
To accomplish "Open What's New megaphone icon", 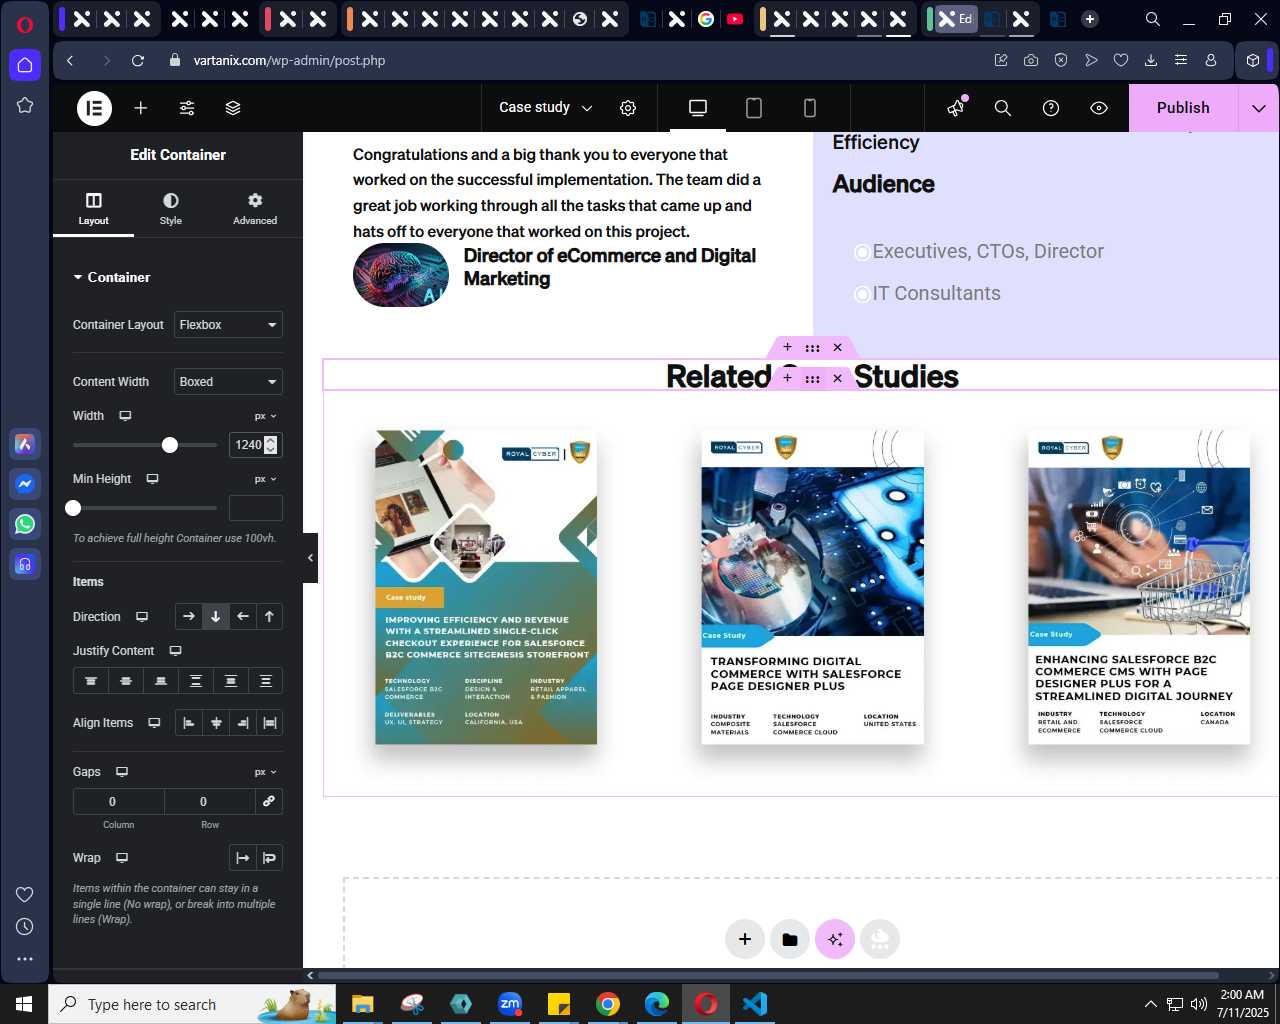I will (956, 107).
